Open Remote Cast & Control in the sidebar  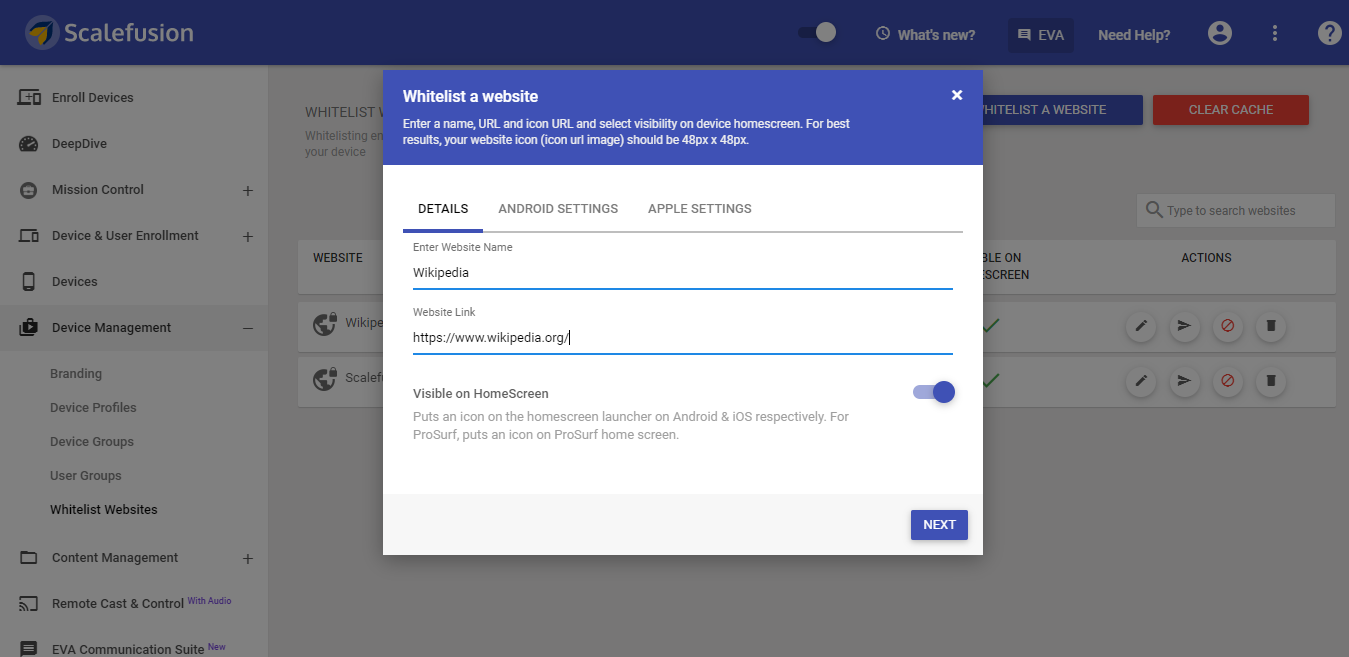(118, 604)
